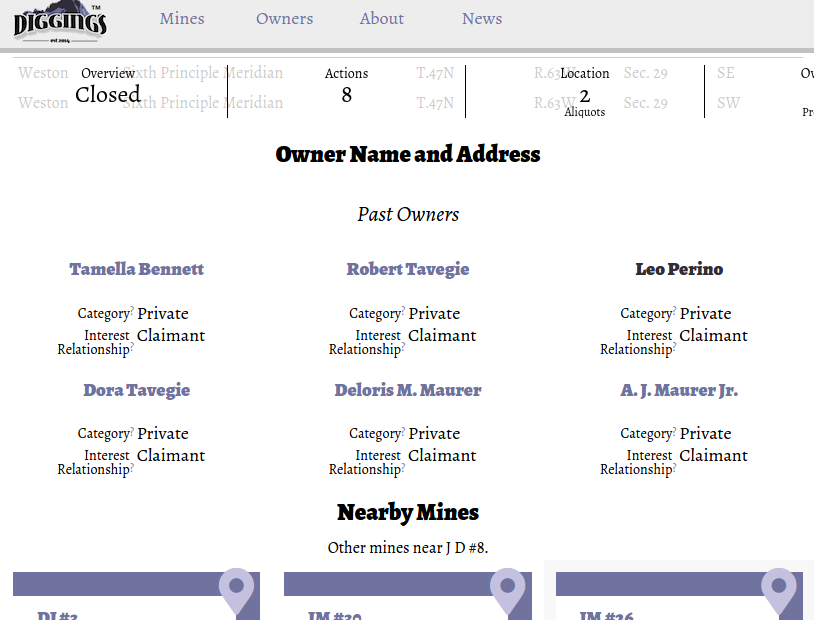Open owner Dora Tavegie's page
Viewport: 814px width, 620px height.
[137, 390]
